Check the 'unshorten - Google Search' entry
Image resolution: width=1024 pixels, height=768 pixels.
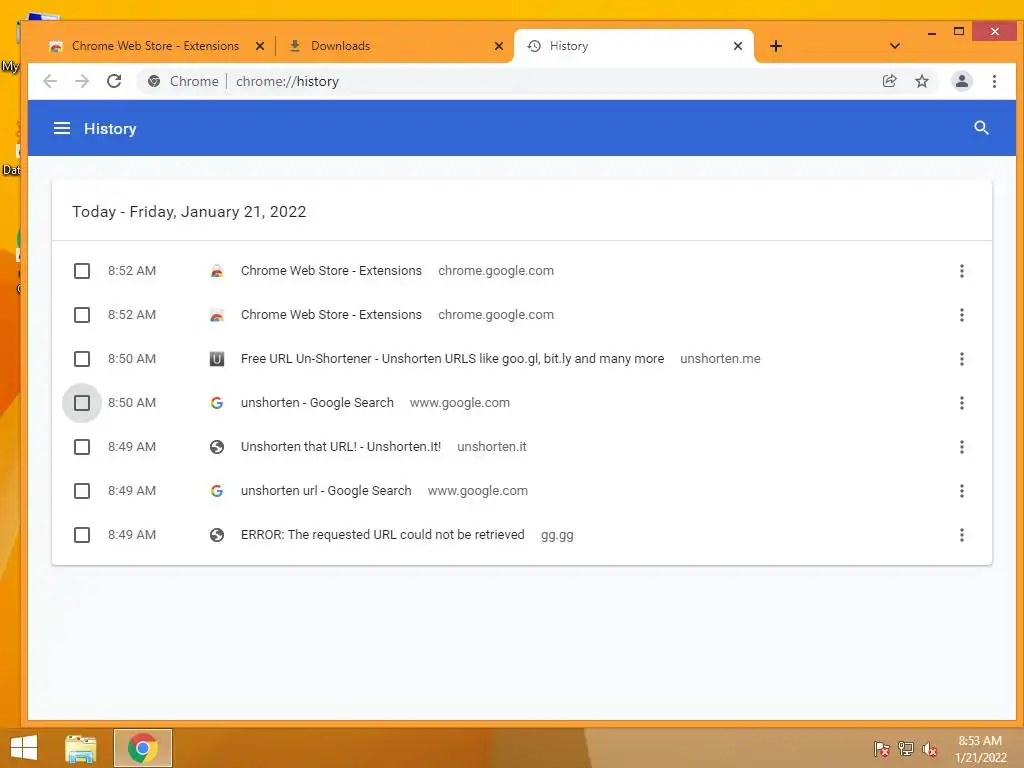[x=82, y=403]
